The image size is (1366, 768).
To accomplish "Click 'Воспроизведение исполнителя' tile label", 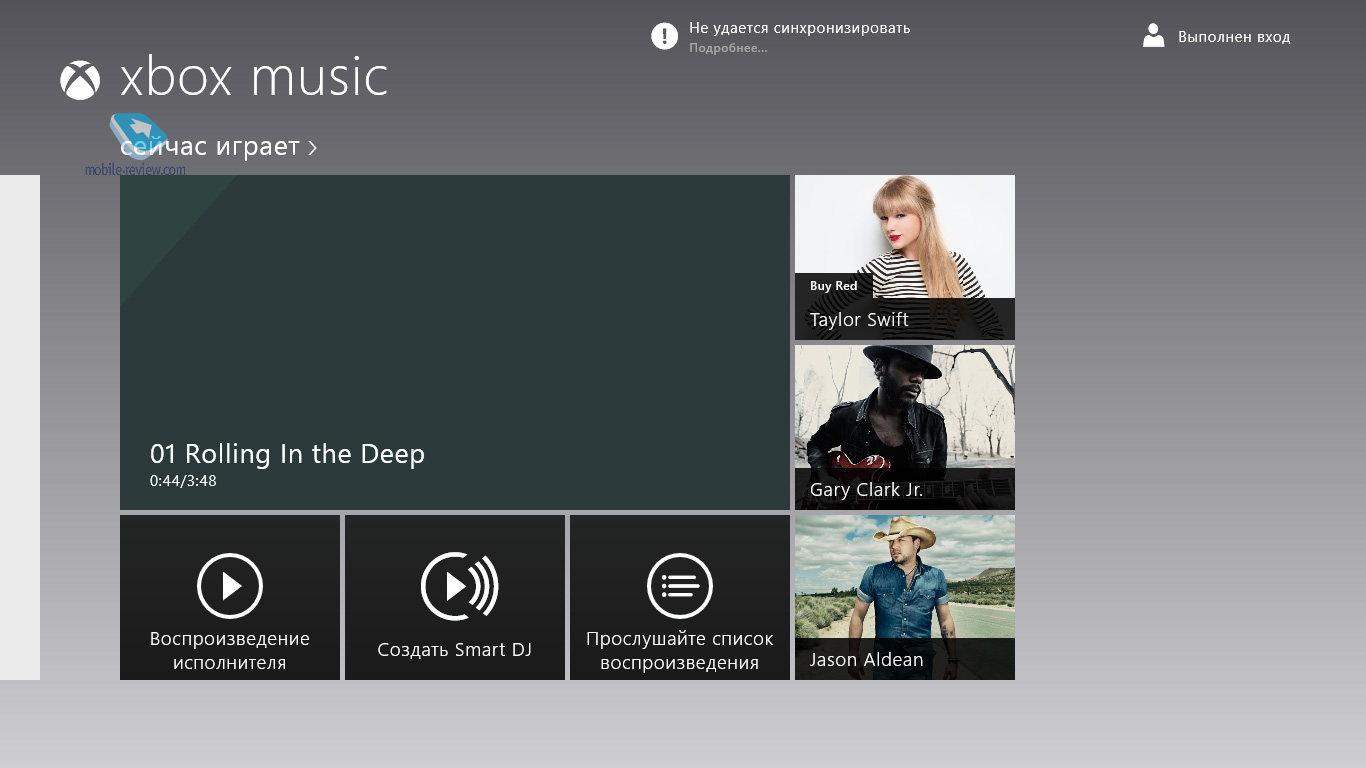I will tap(230, 651).
